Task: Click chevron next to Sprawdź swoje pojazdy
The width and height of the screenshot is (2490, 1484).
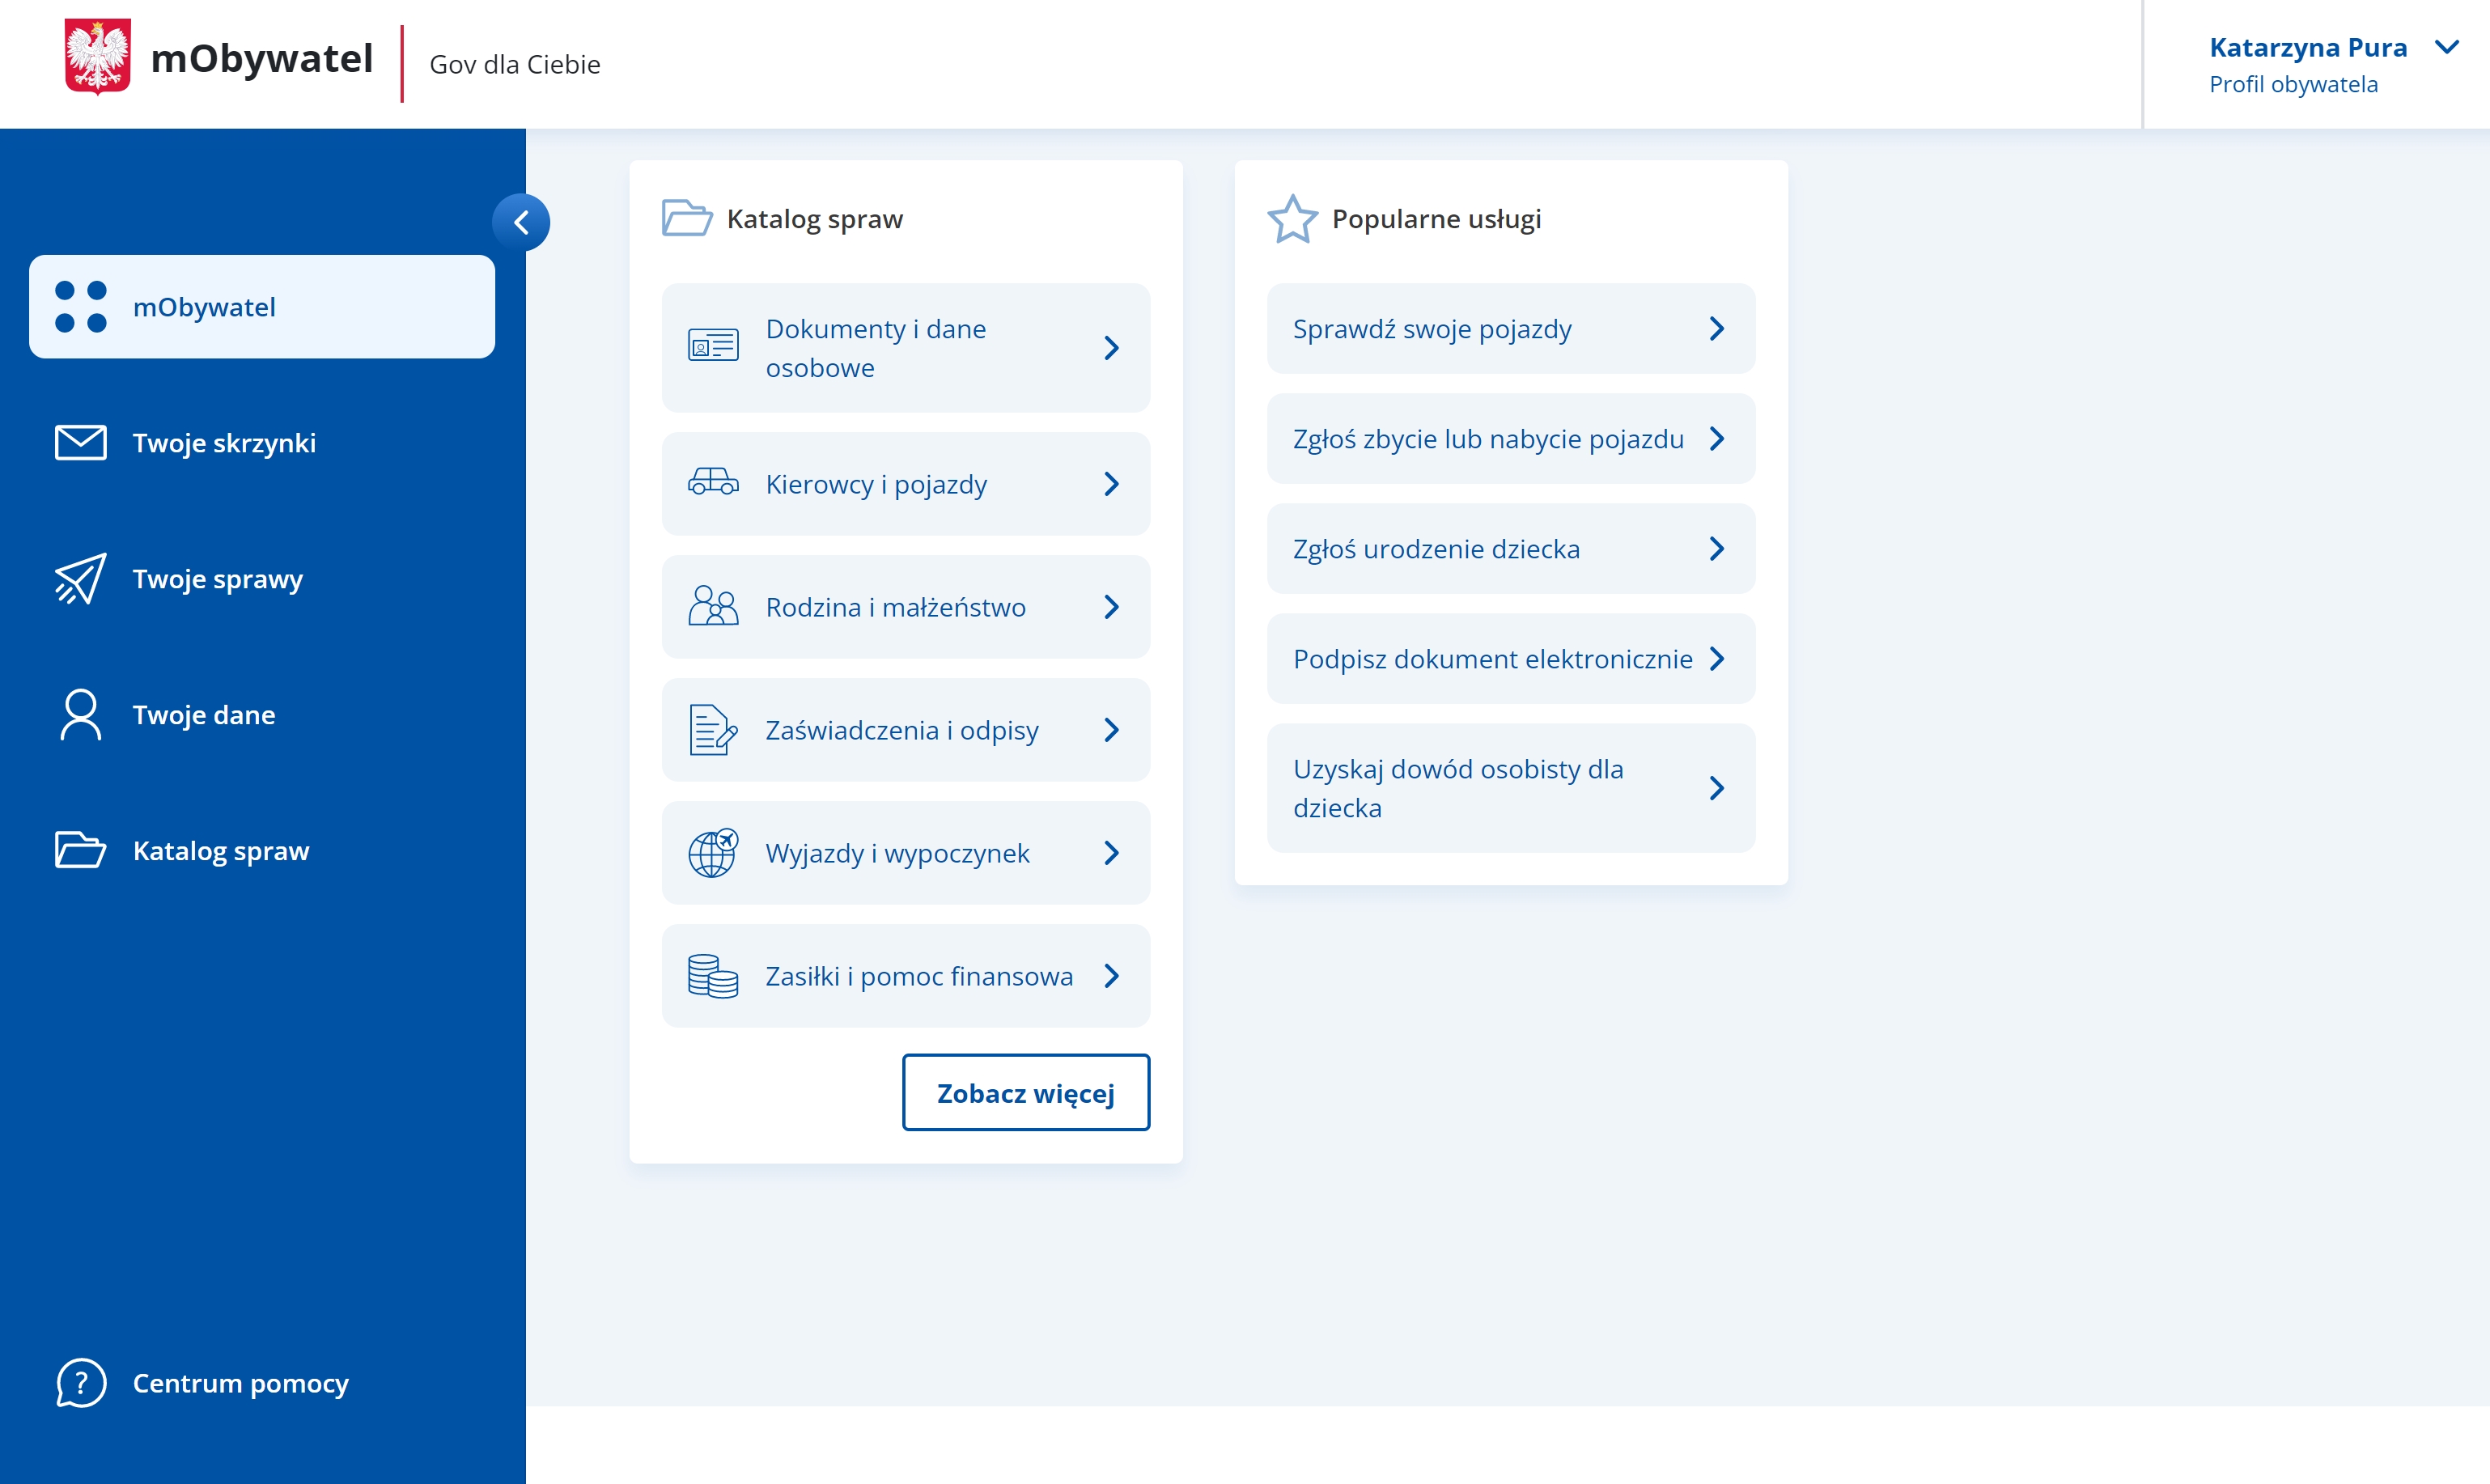Action: point(1717,328)
